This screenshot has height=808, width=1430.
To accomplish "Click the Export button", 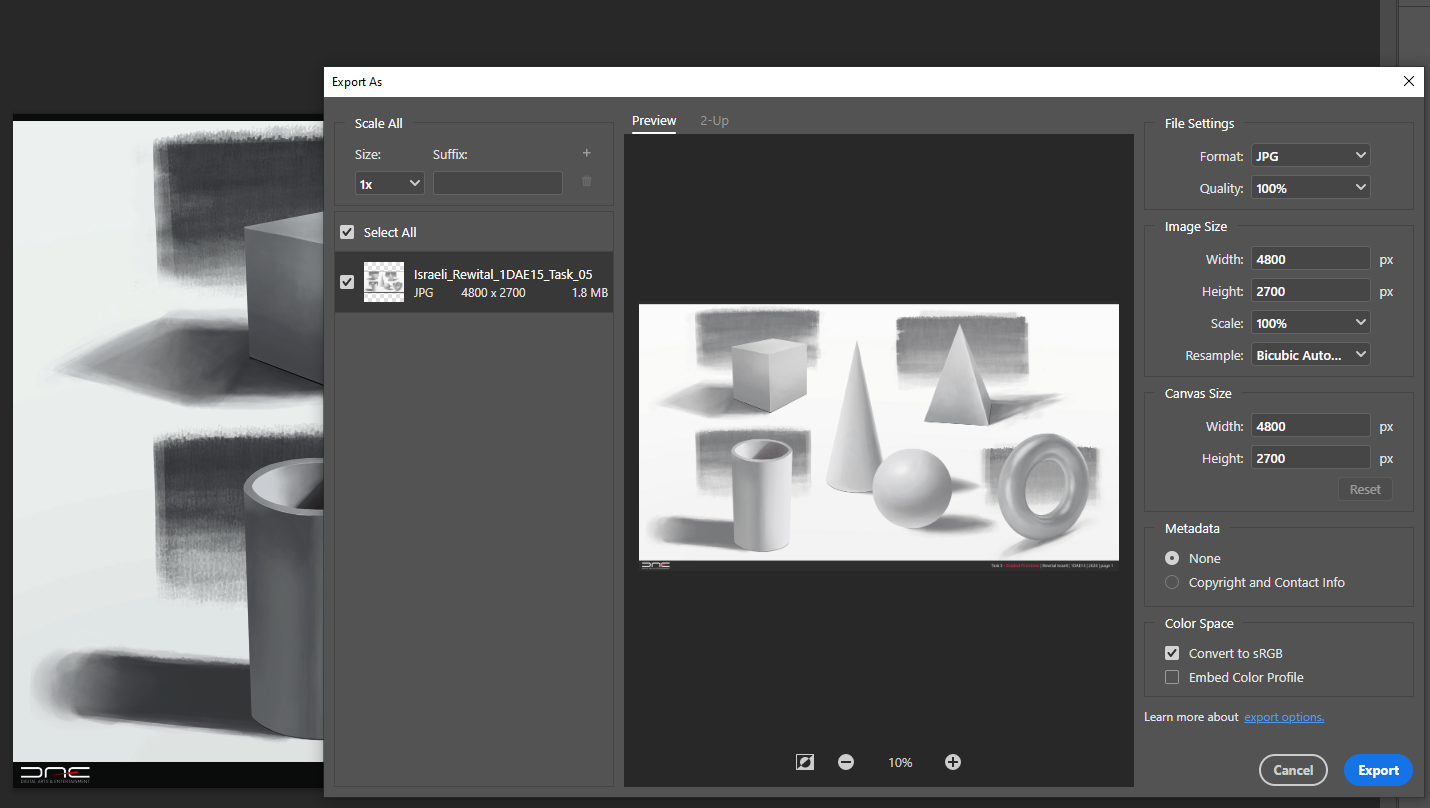I will coord(1378,770).
